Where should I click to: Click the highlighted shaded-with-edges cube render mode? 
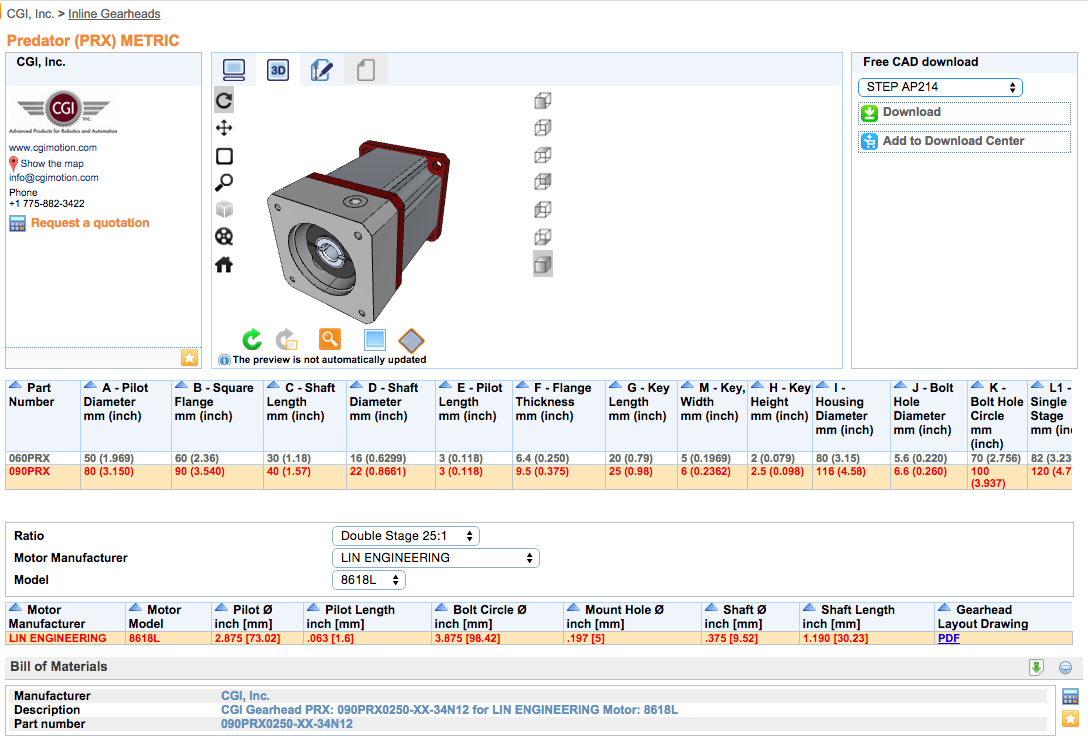click(543, 264)
